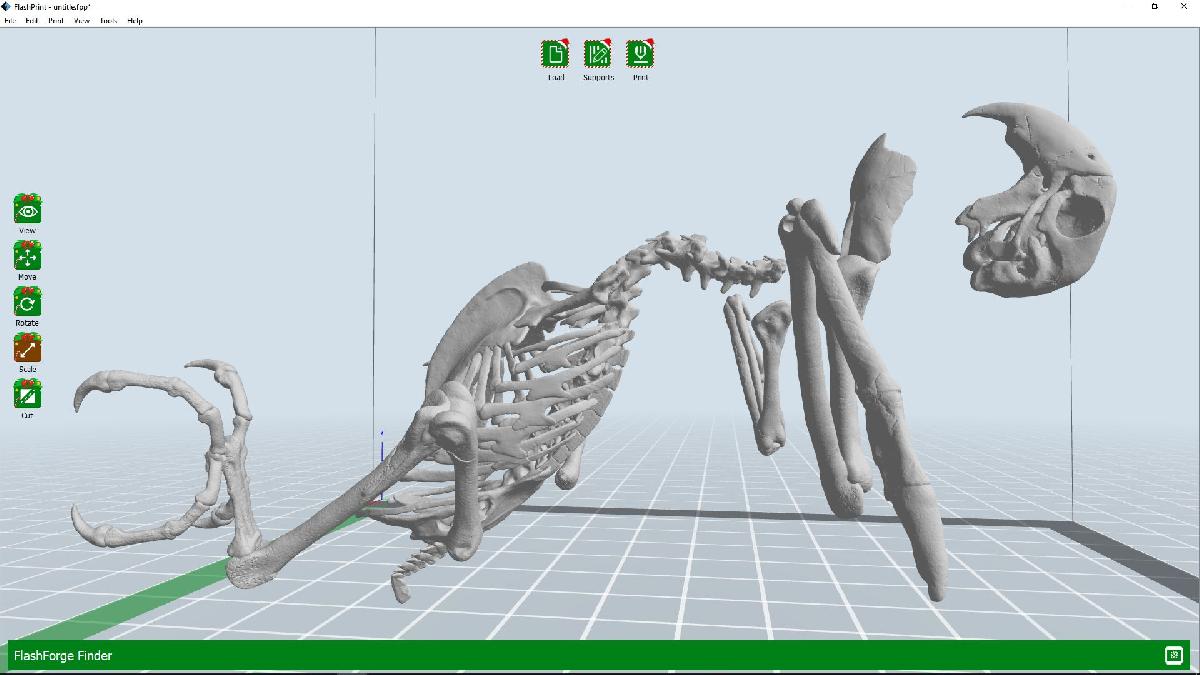This screenshot has width=1200, height=675.
Task: Open the Edit menu
Action: [x=32, y=20]
